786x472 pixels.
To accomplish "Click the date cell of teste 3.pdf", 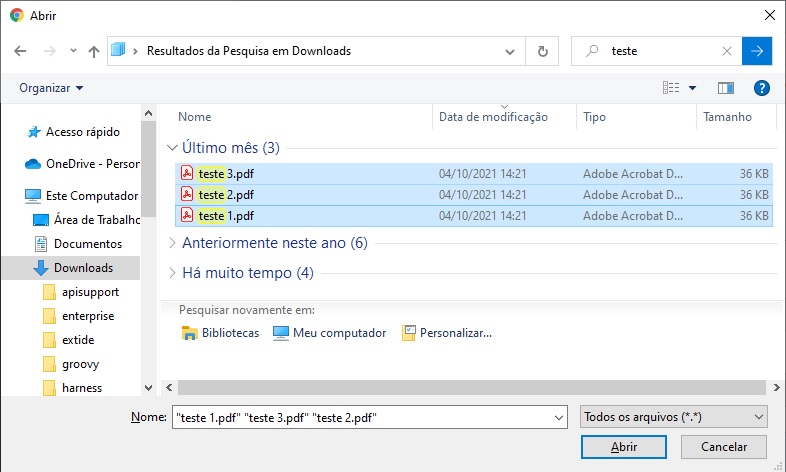I will tap(483, 174).
